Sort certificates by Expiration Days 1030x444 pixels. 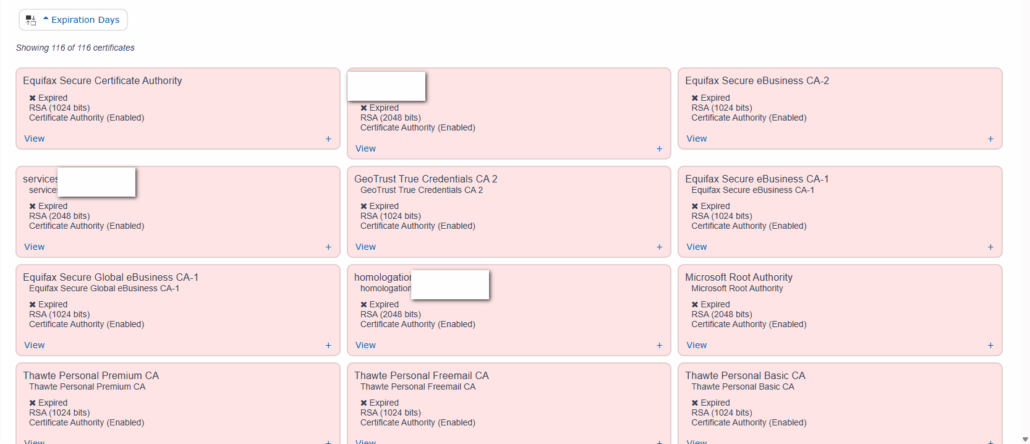click(81, 20)
